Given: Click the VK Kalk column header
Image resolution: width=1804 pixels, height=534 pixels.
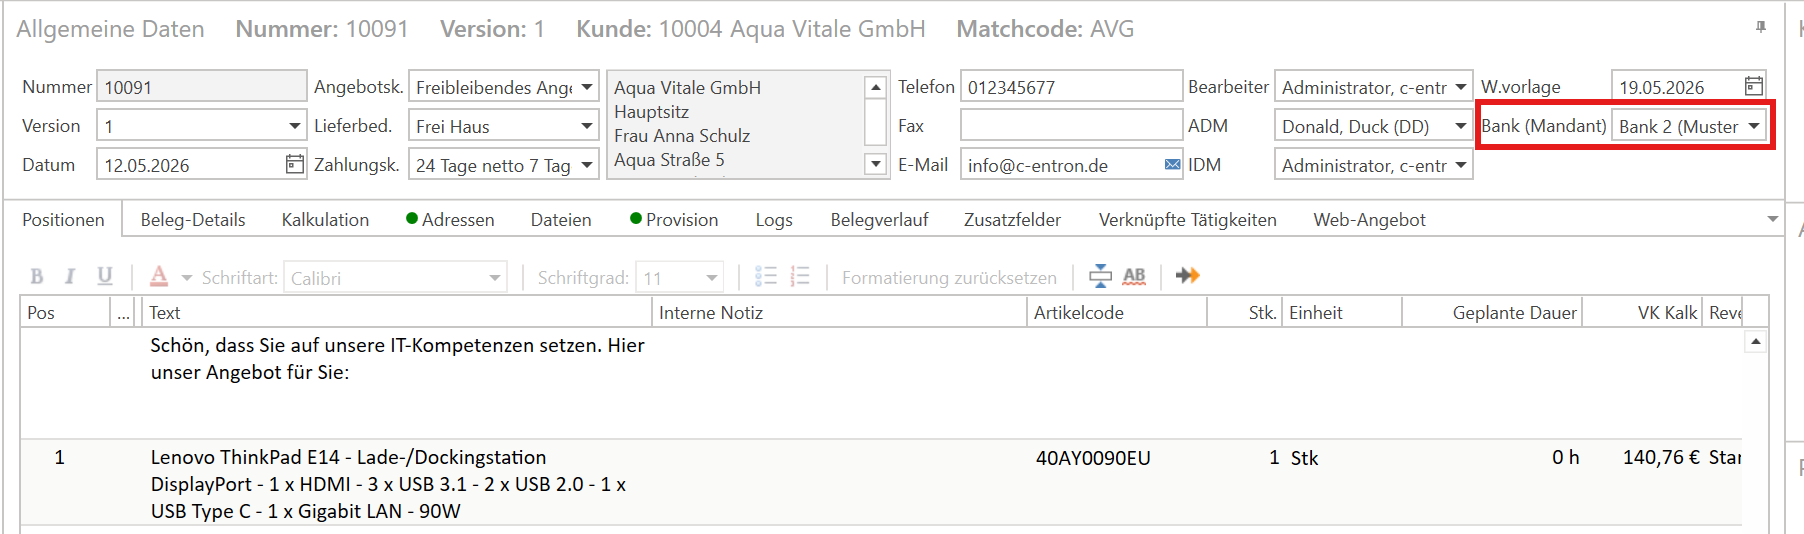Looking at the screenshot, I should (x=1641, y=313).
